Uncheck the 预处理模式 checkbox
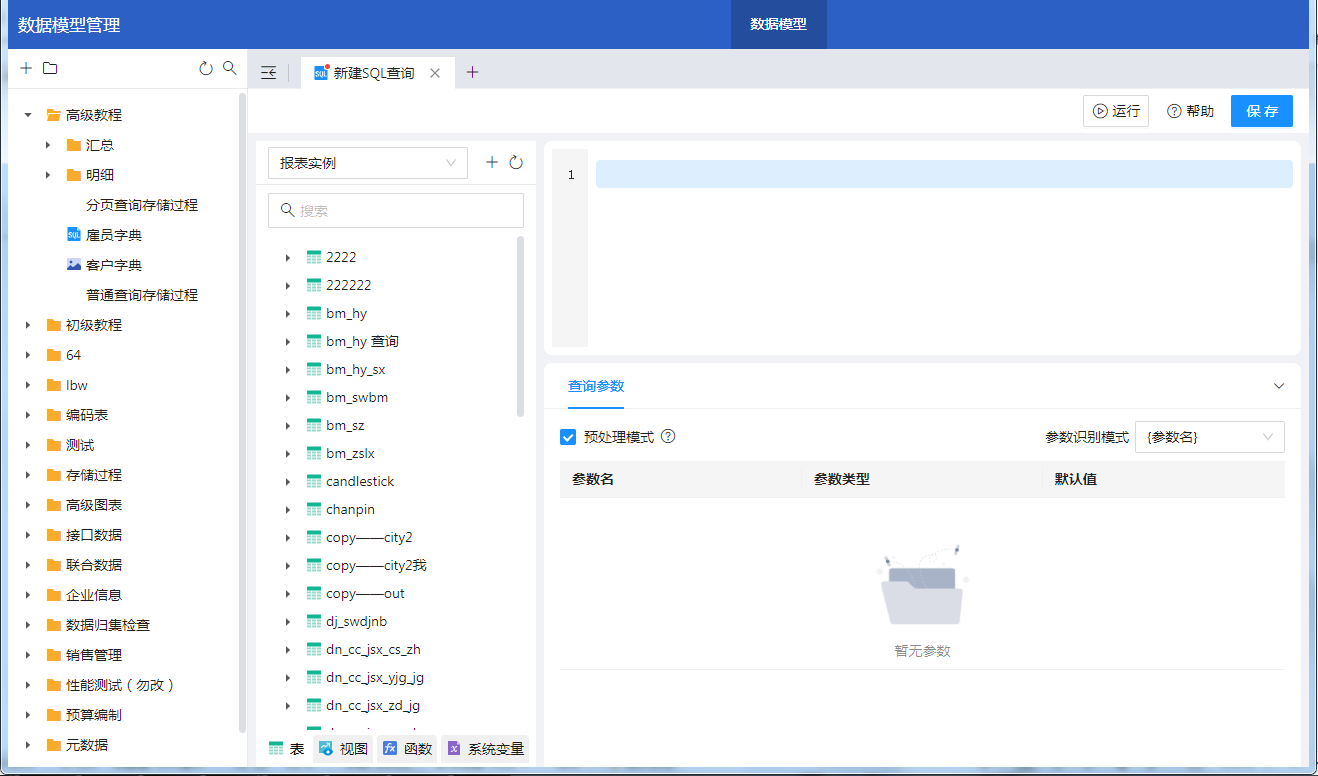The width and height of the screenshot is (1318, 776). point(568,437)
